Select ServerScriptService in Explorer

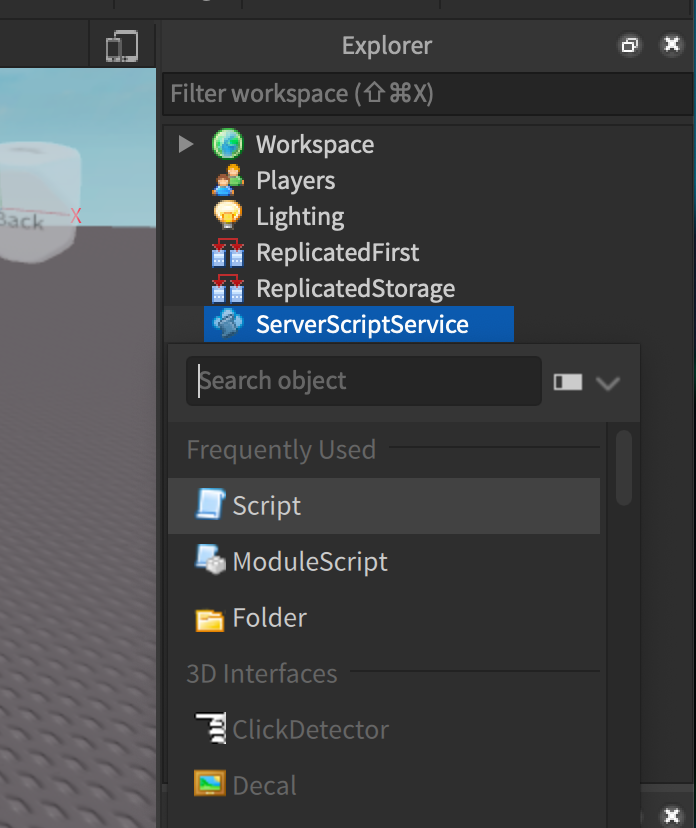click(x=359, y=324)
